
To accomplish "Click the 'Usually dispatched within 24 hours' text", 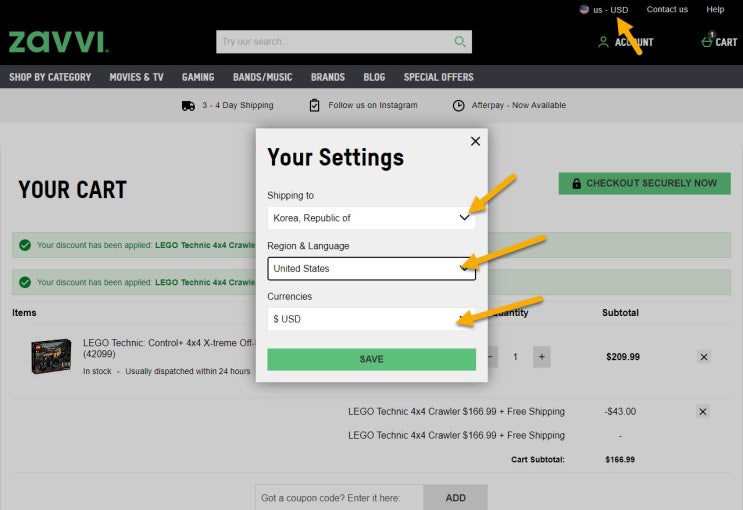I will click(188, 371).
